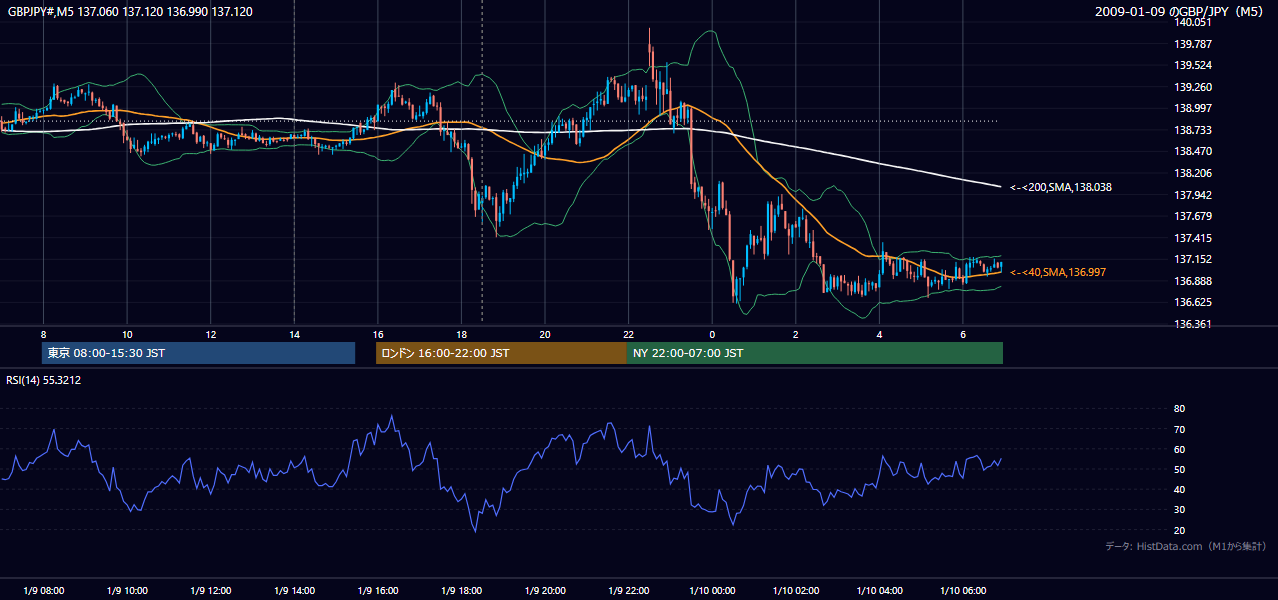This screenshot has width=1278, height=600.
Task: Click price level 139.524 on the axis
Action: (1193, 65)
